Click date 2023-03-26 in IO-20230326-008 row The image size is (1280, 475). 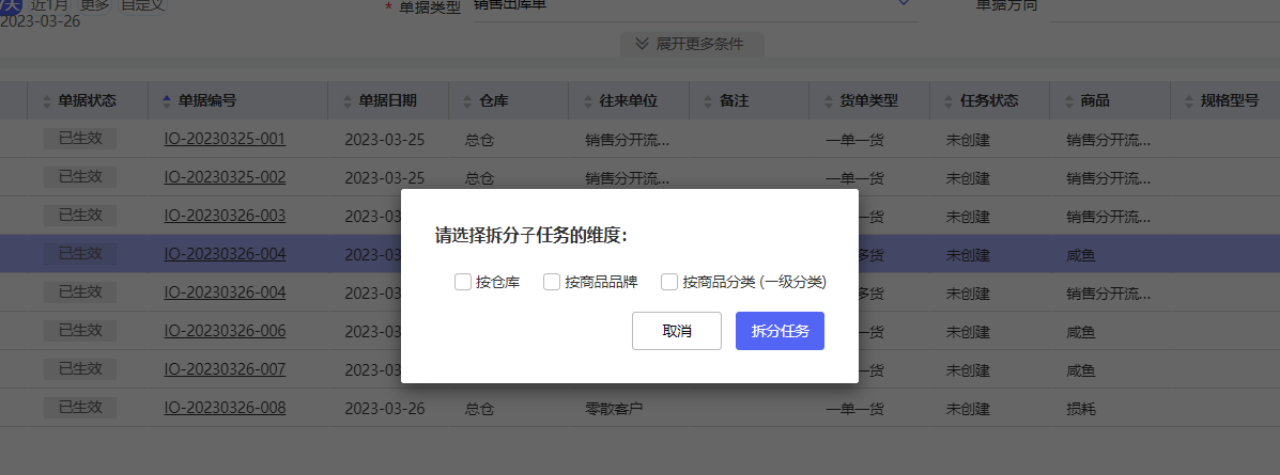point(385,408)
